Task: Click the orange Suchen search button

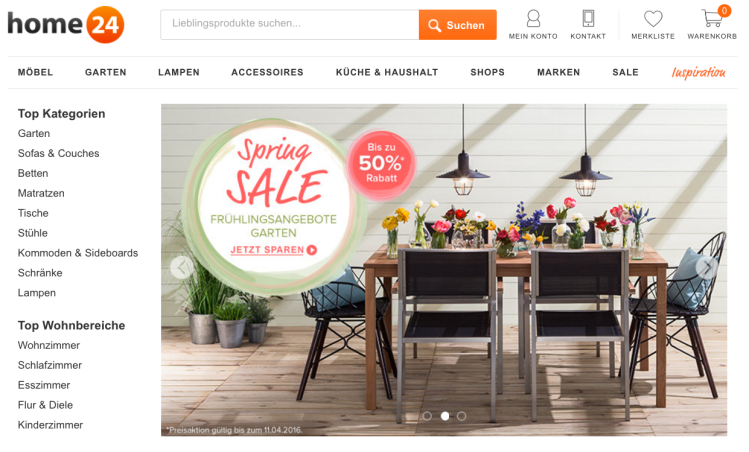Action: pyautogui.click(x=458, y=25)
